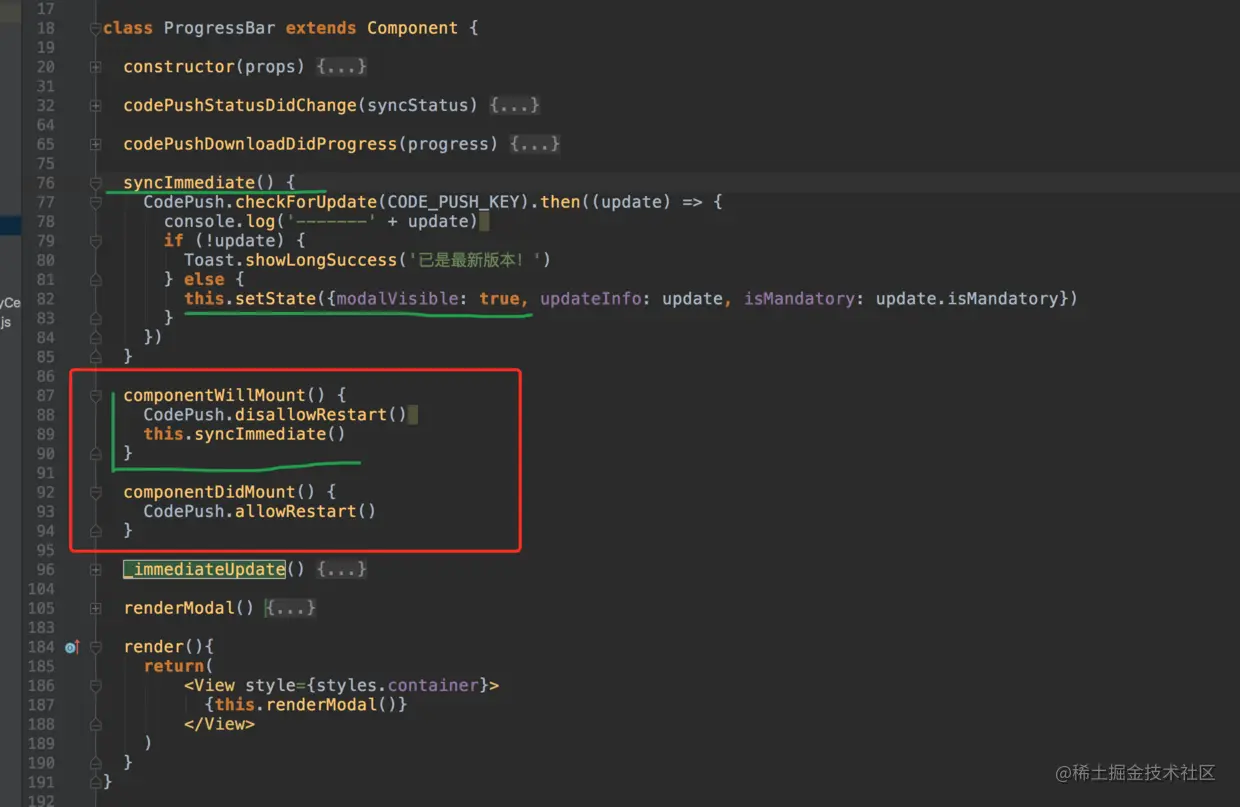Collapse the checkForUpdate callback fold on line 77
This screenshot has height=807, width=1240.
coord(95,202)
